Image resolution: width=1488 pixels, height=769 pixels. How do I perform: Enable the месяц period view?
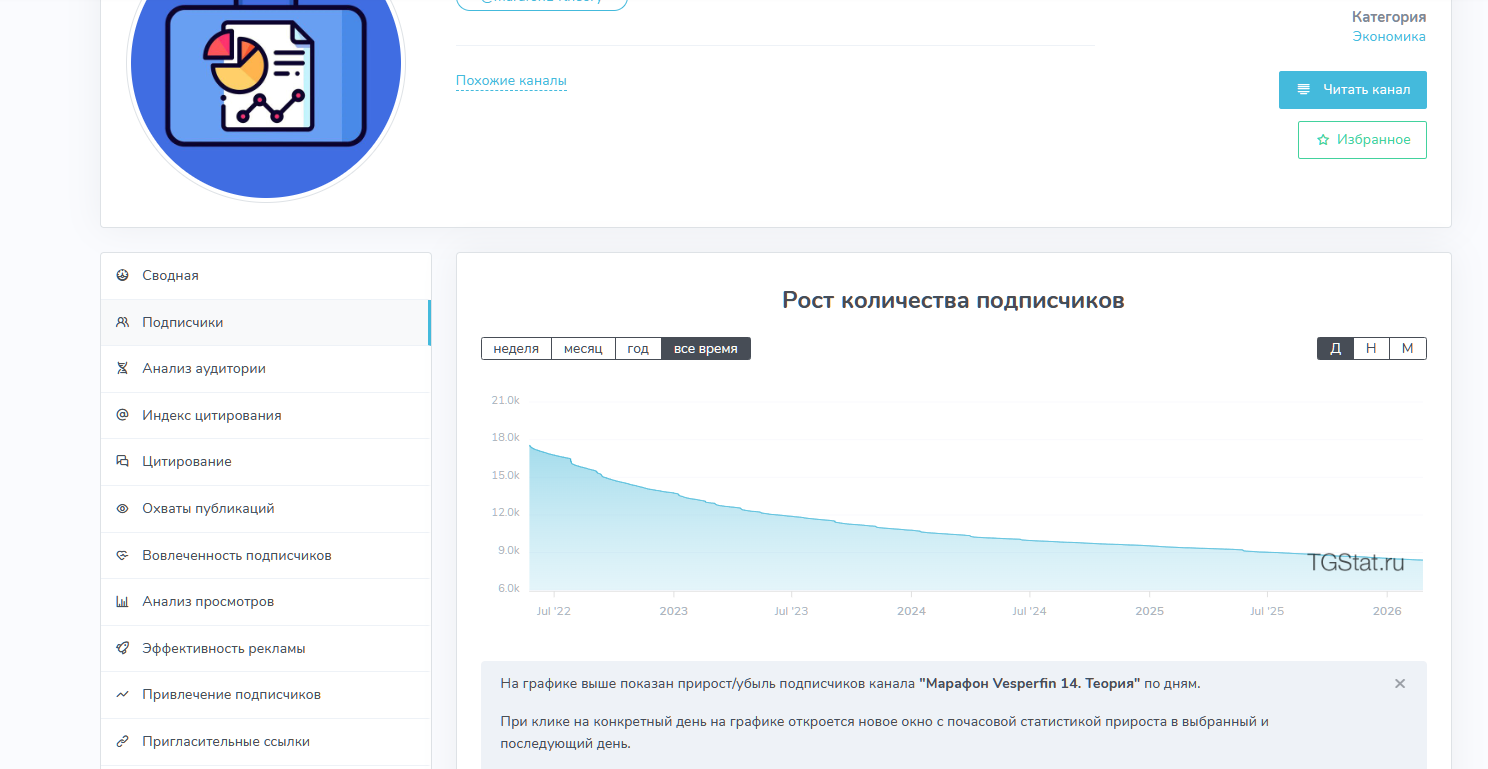[x=583, y=348]
